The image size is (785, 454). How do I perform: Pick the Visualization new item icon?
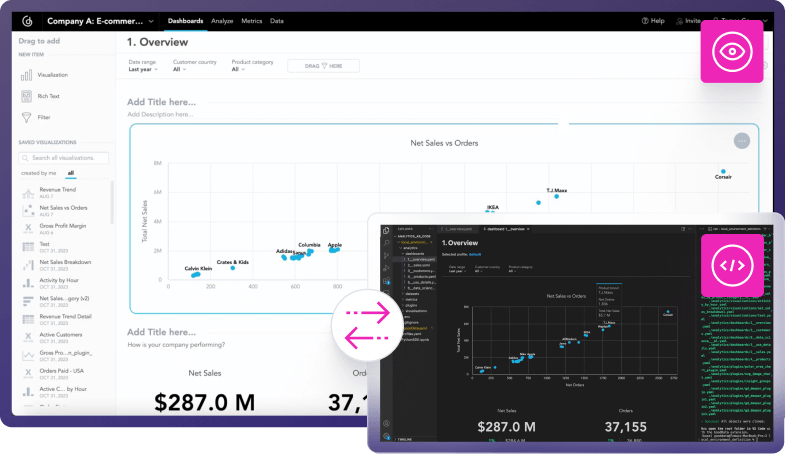click(x=27, y=76)
